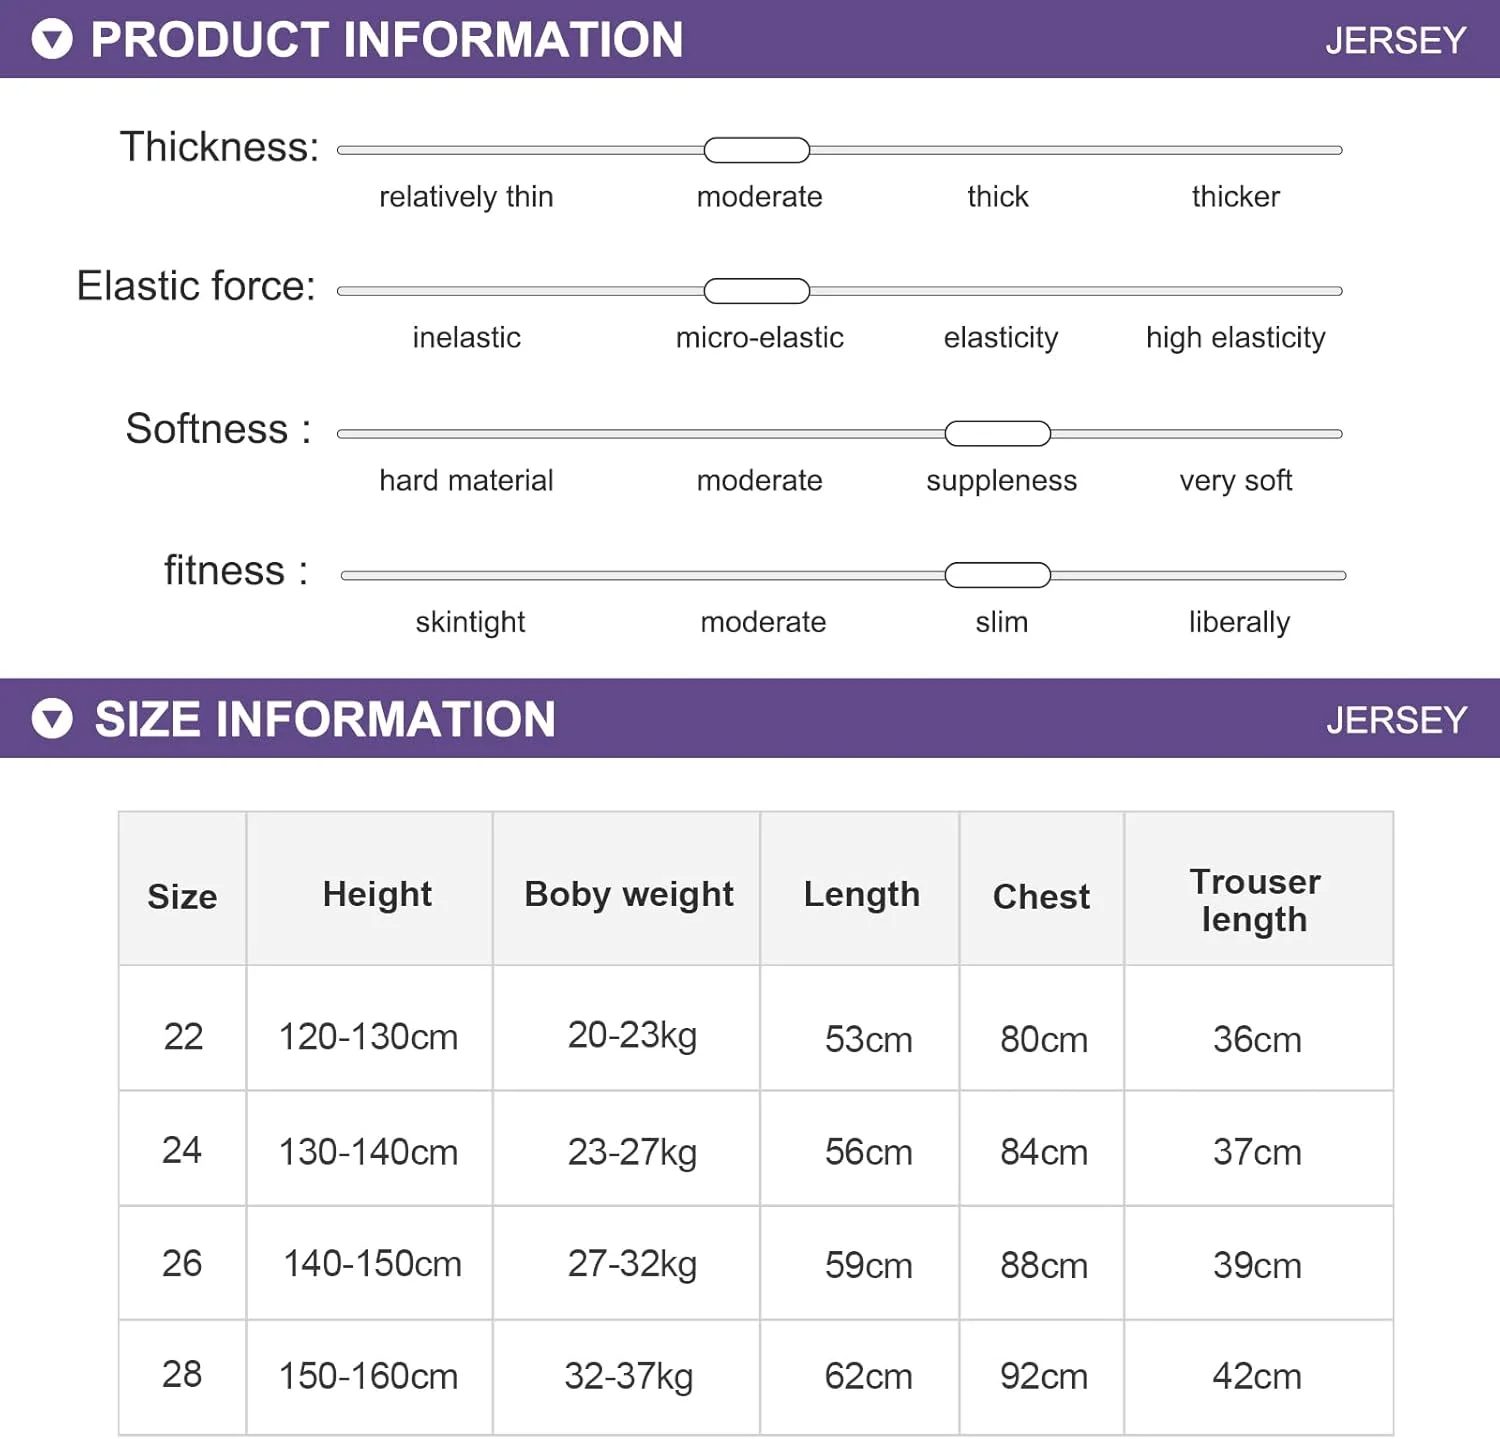Screen dimensions: 1500x1439
Task: Click JERSEY label in Product Information bar
Action: click(x=1395, y=41)
